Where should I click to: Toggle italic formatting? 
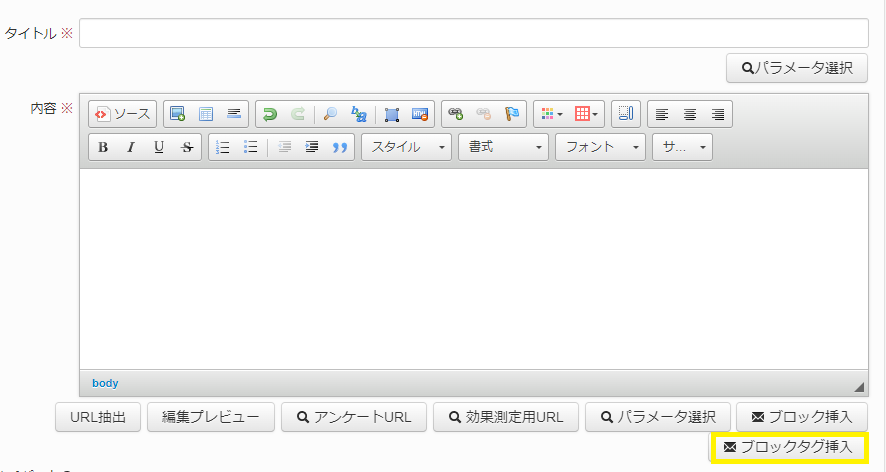tap(130, 147)
